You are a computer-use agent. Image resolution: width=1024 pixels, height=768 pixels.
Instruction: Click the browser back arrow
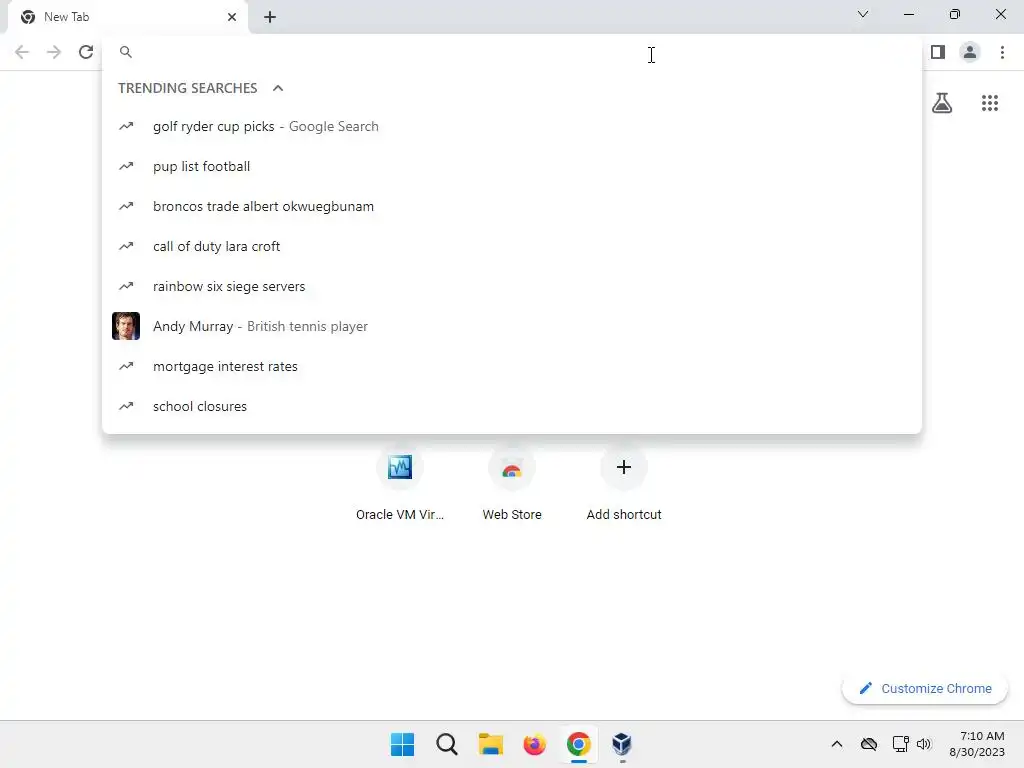(22, 52)
